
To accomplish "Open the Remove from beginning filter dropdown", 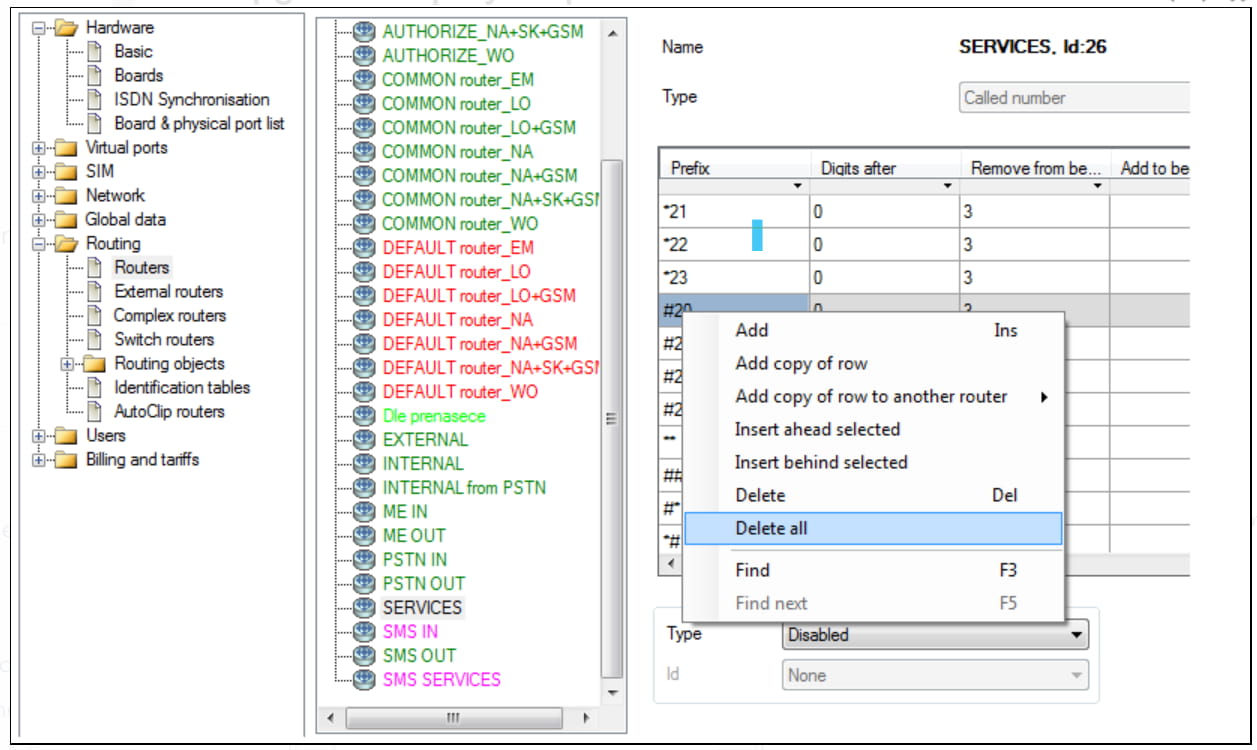I will (x=1097, y=187).
